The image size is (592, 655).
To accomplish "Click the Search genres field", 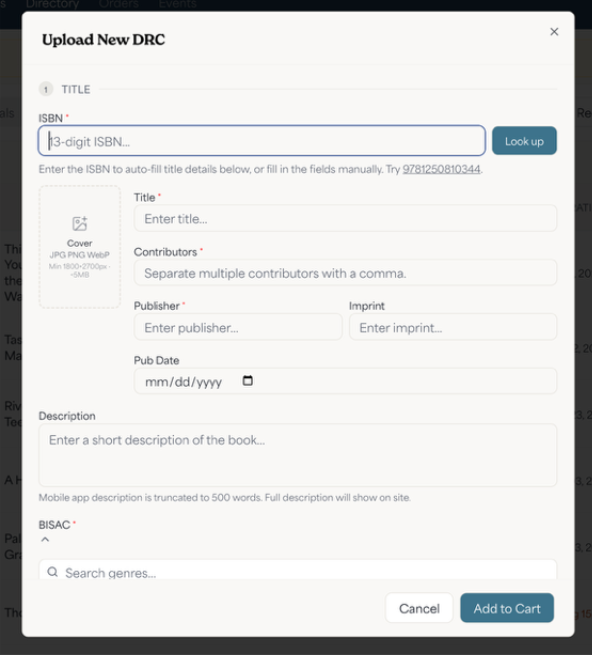I will 297,570.
